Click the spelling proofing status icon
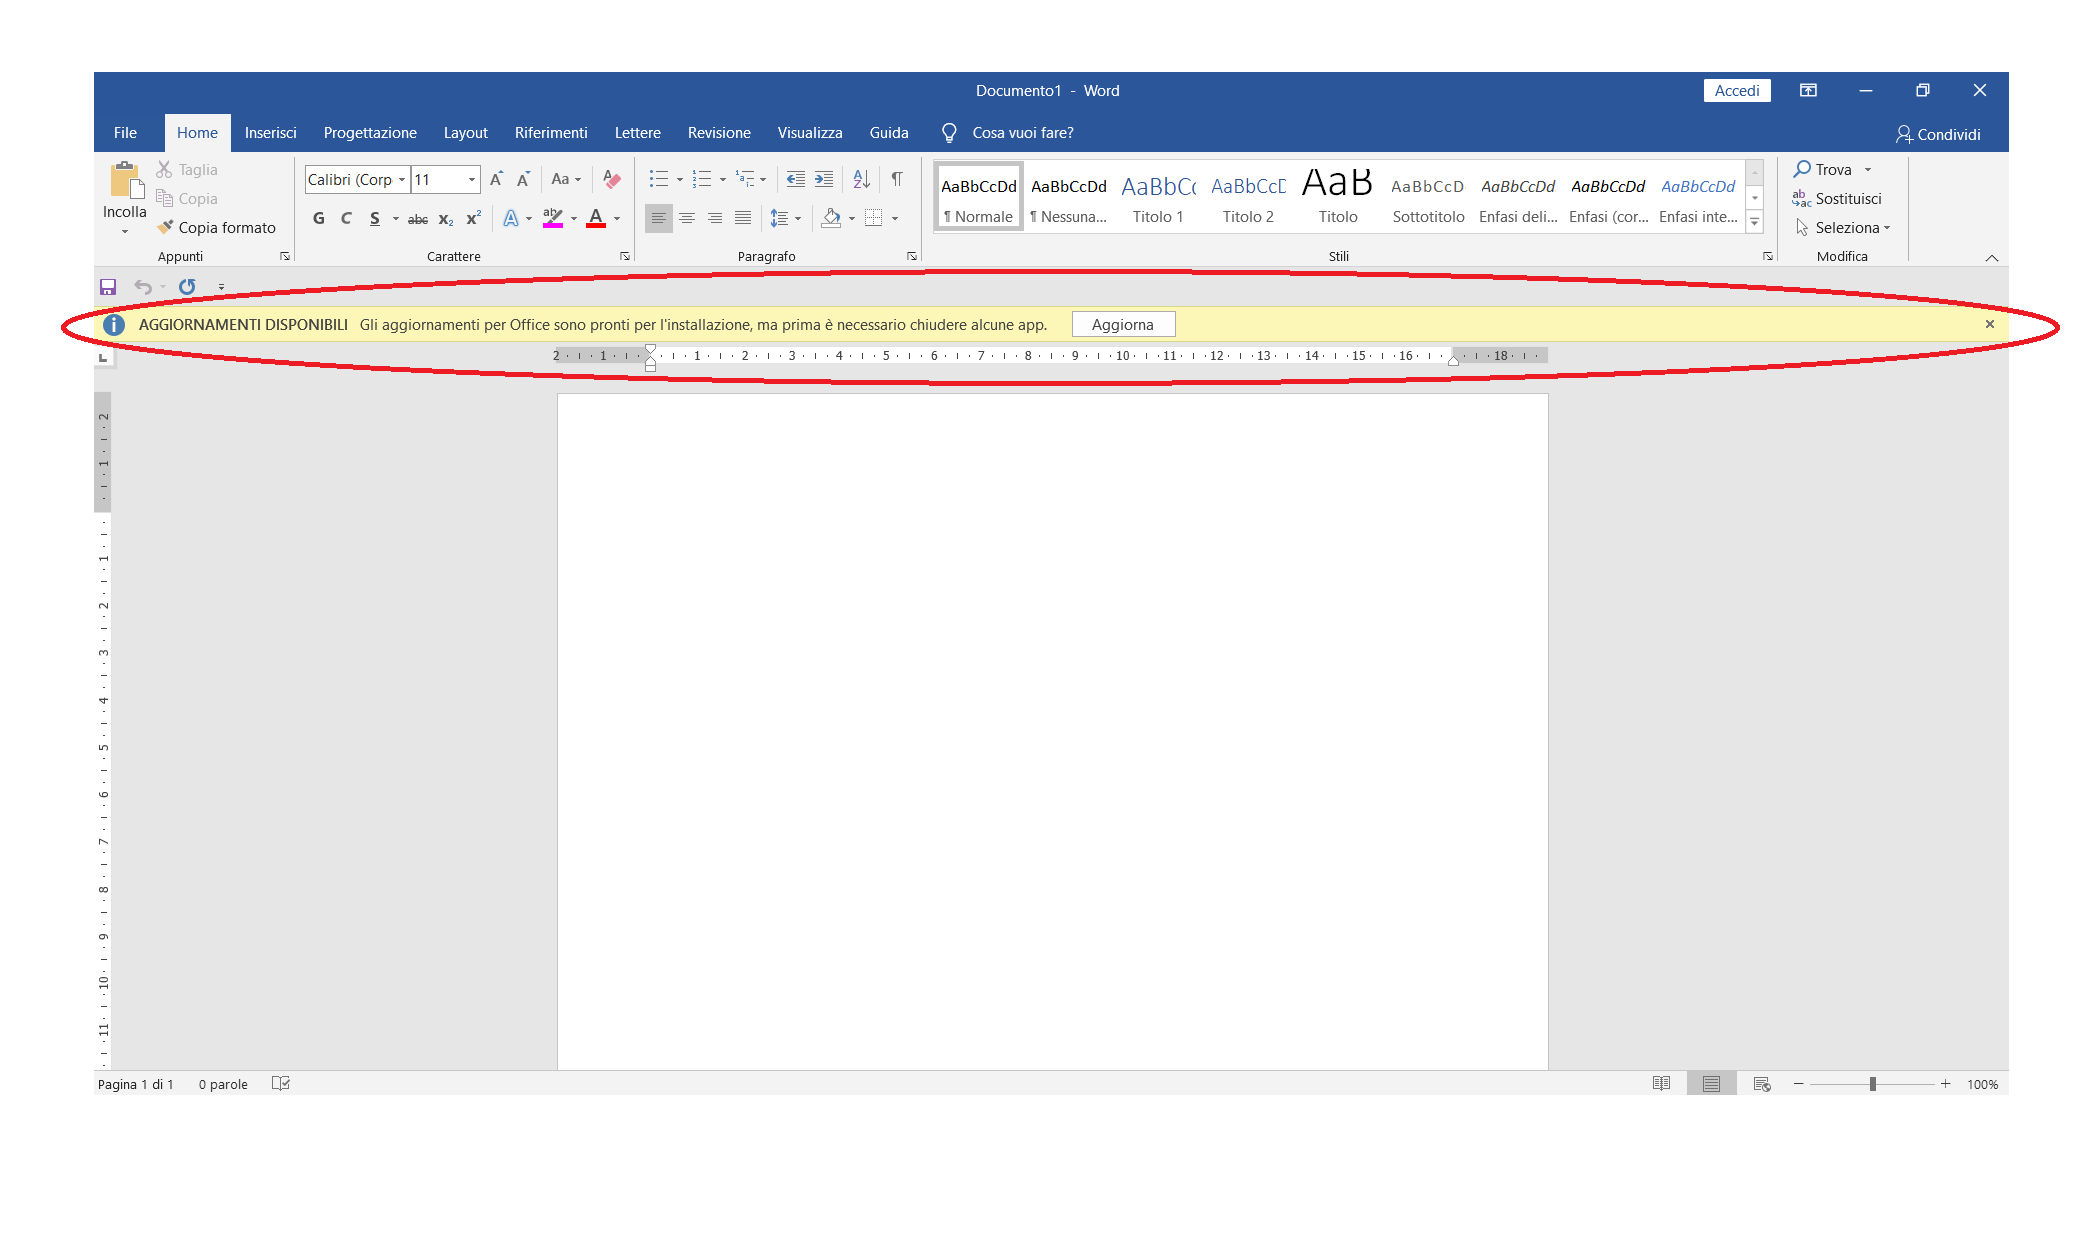Image resolution: width=2100 pixels, height=1240 pixels. click(x=281, y=1084)
